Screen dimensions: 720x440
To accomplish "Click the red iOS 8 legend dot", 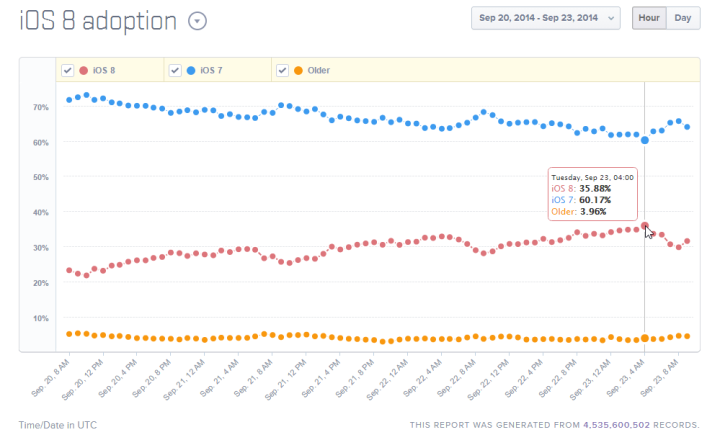I will 83,71.
